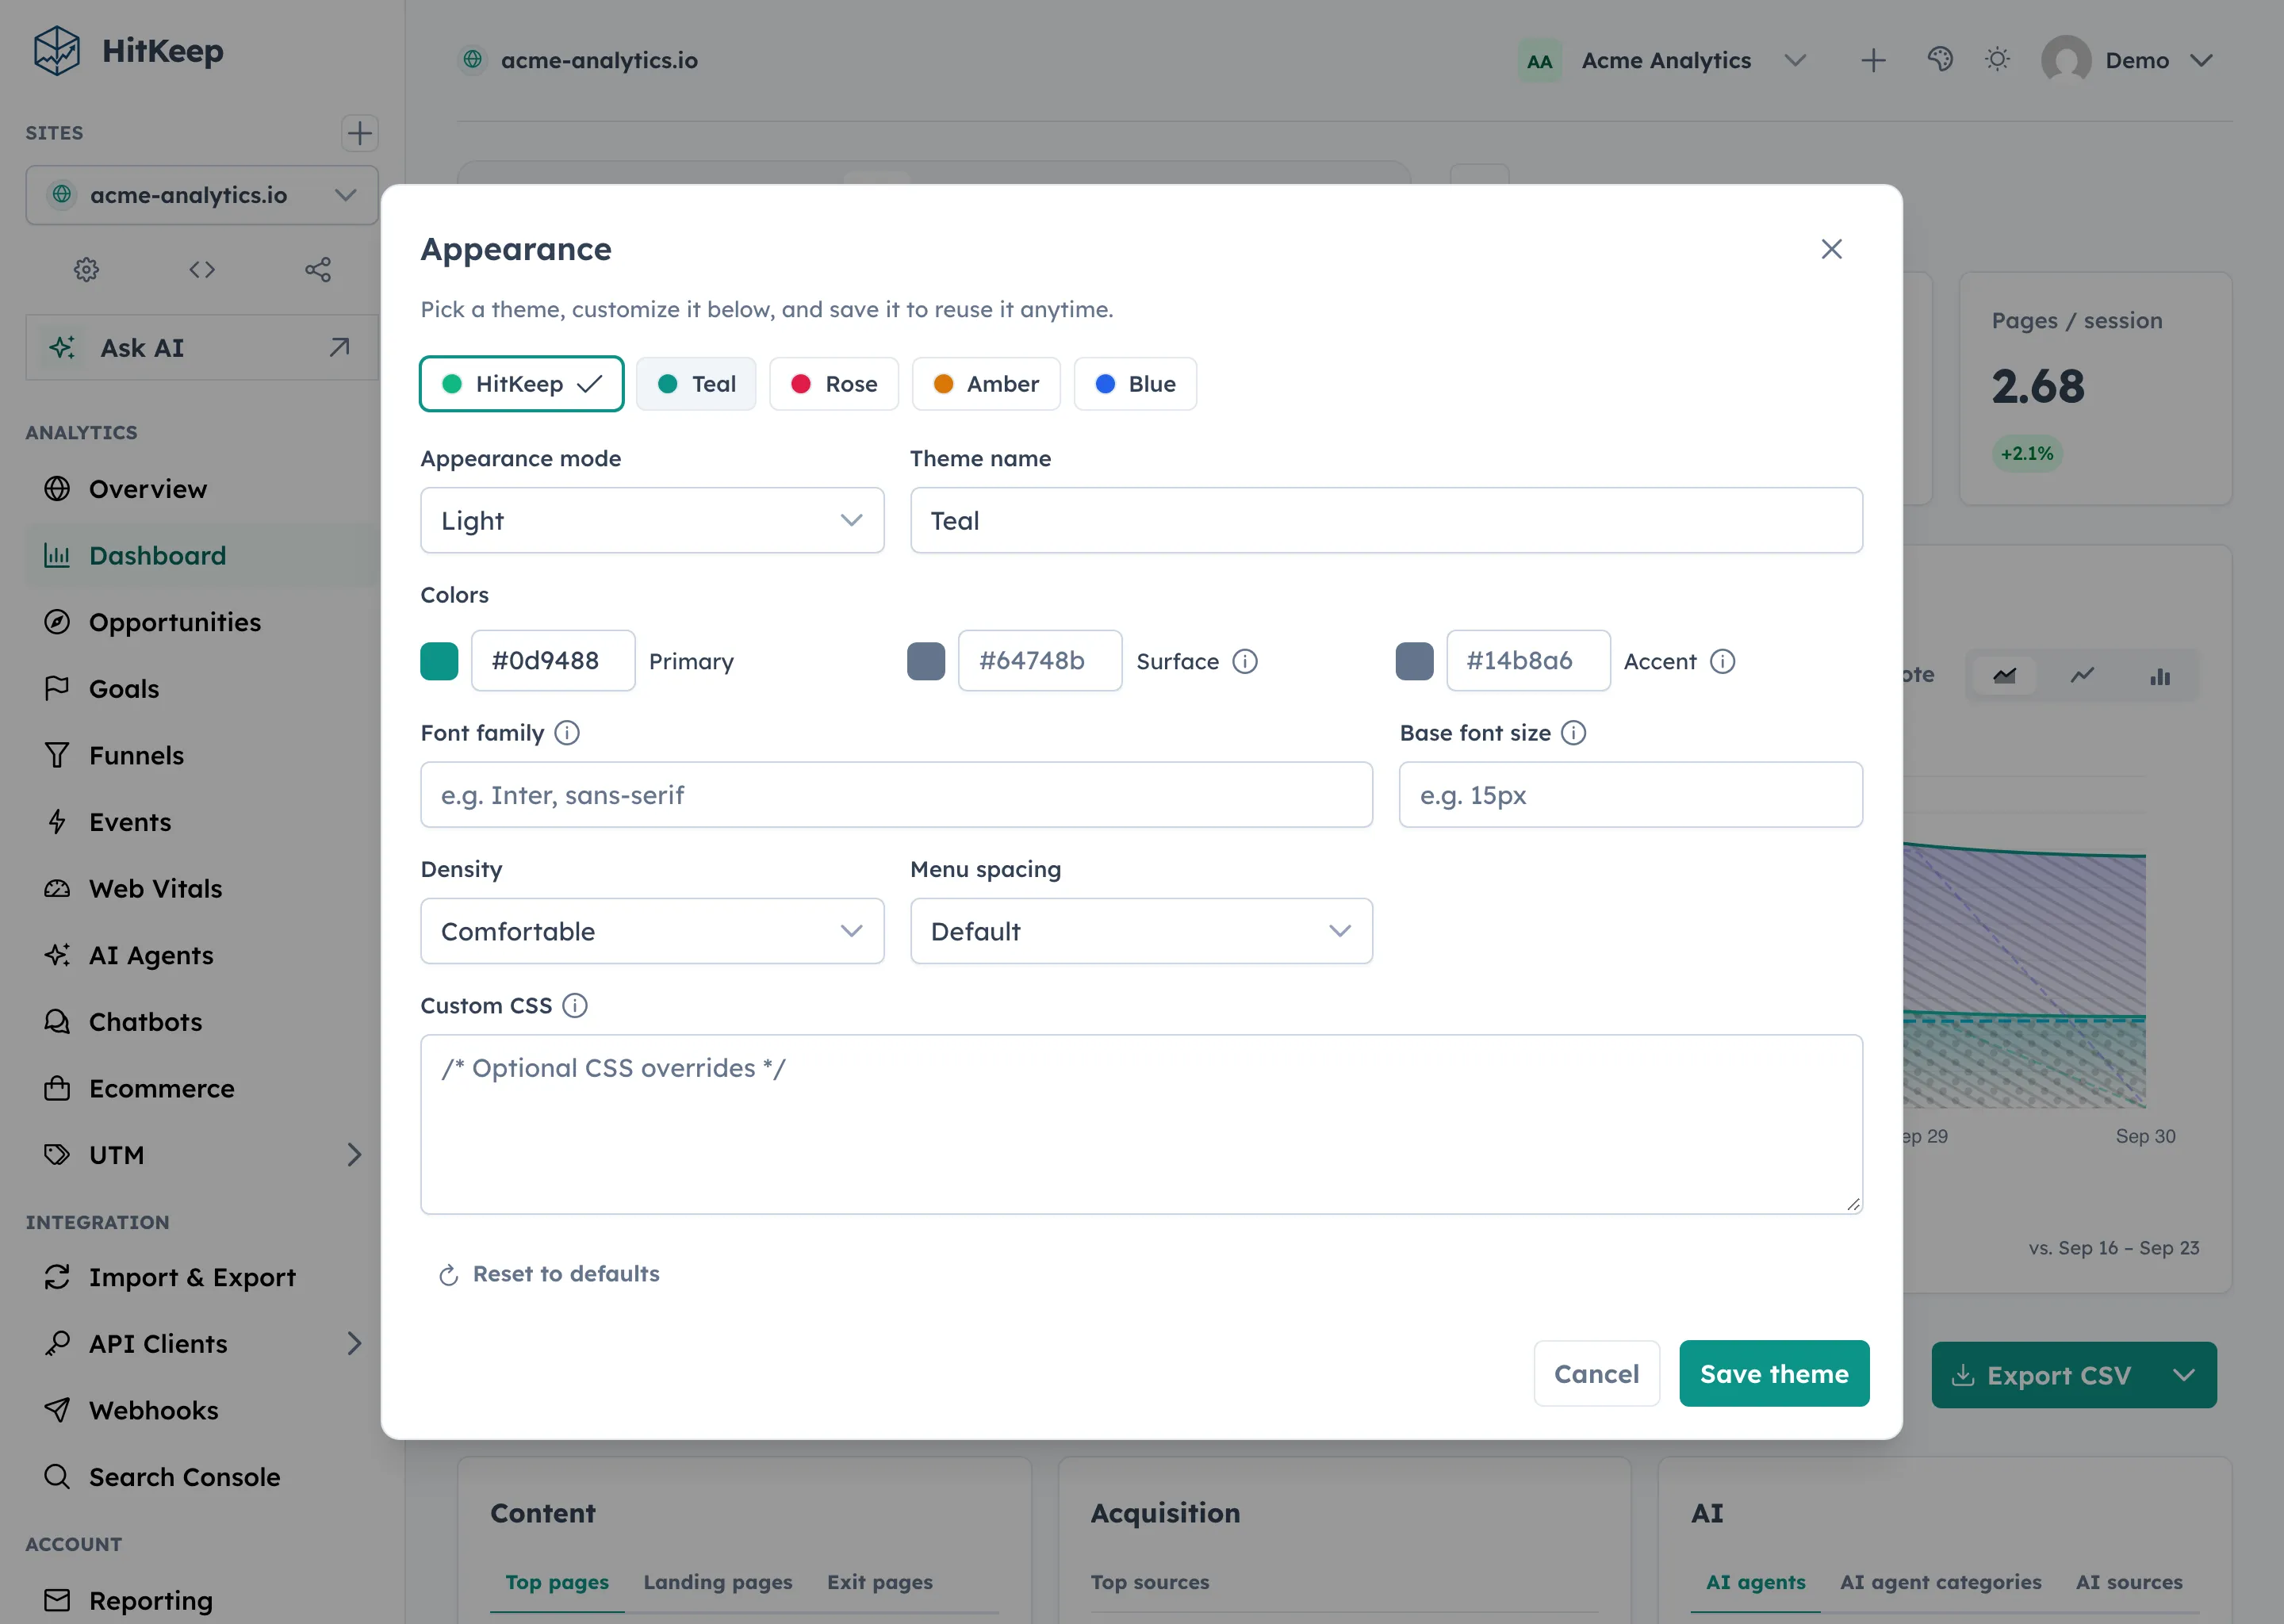Click the Save theme button
This screenshot has height=1624, width=2284.
click(x=1774, y=1373)
